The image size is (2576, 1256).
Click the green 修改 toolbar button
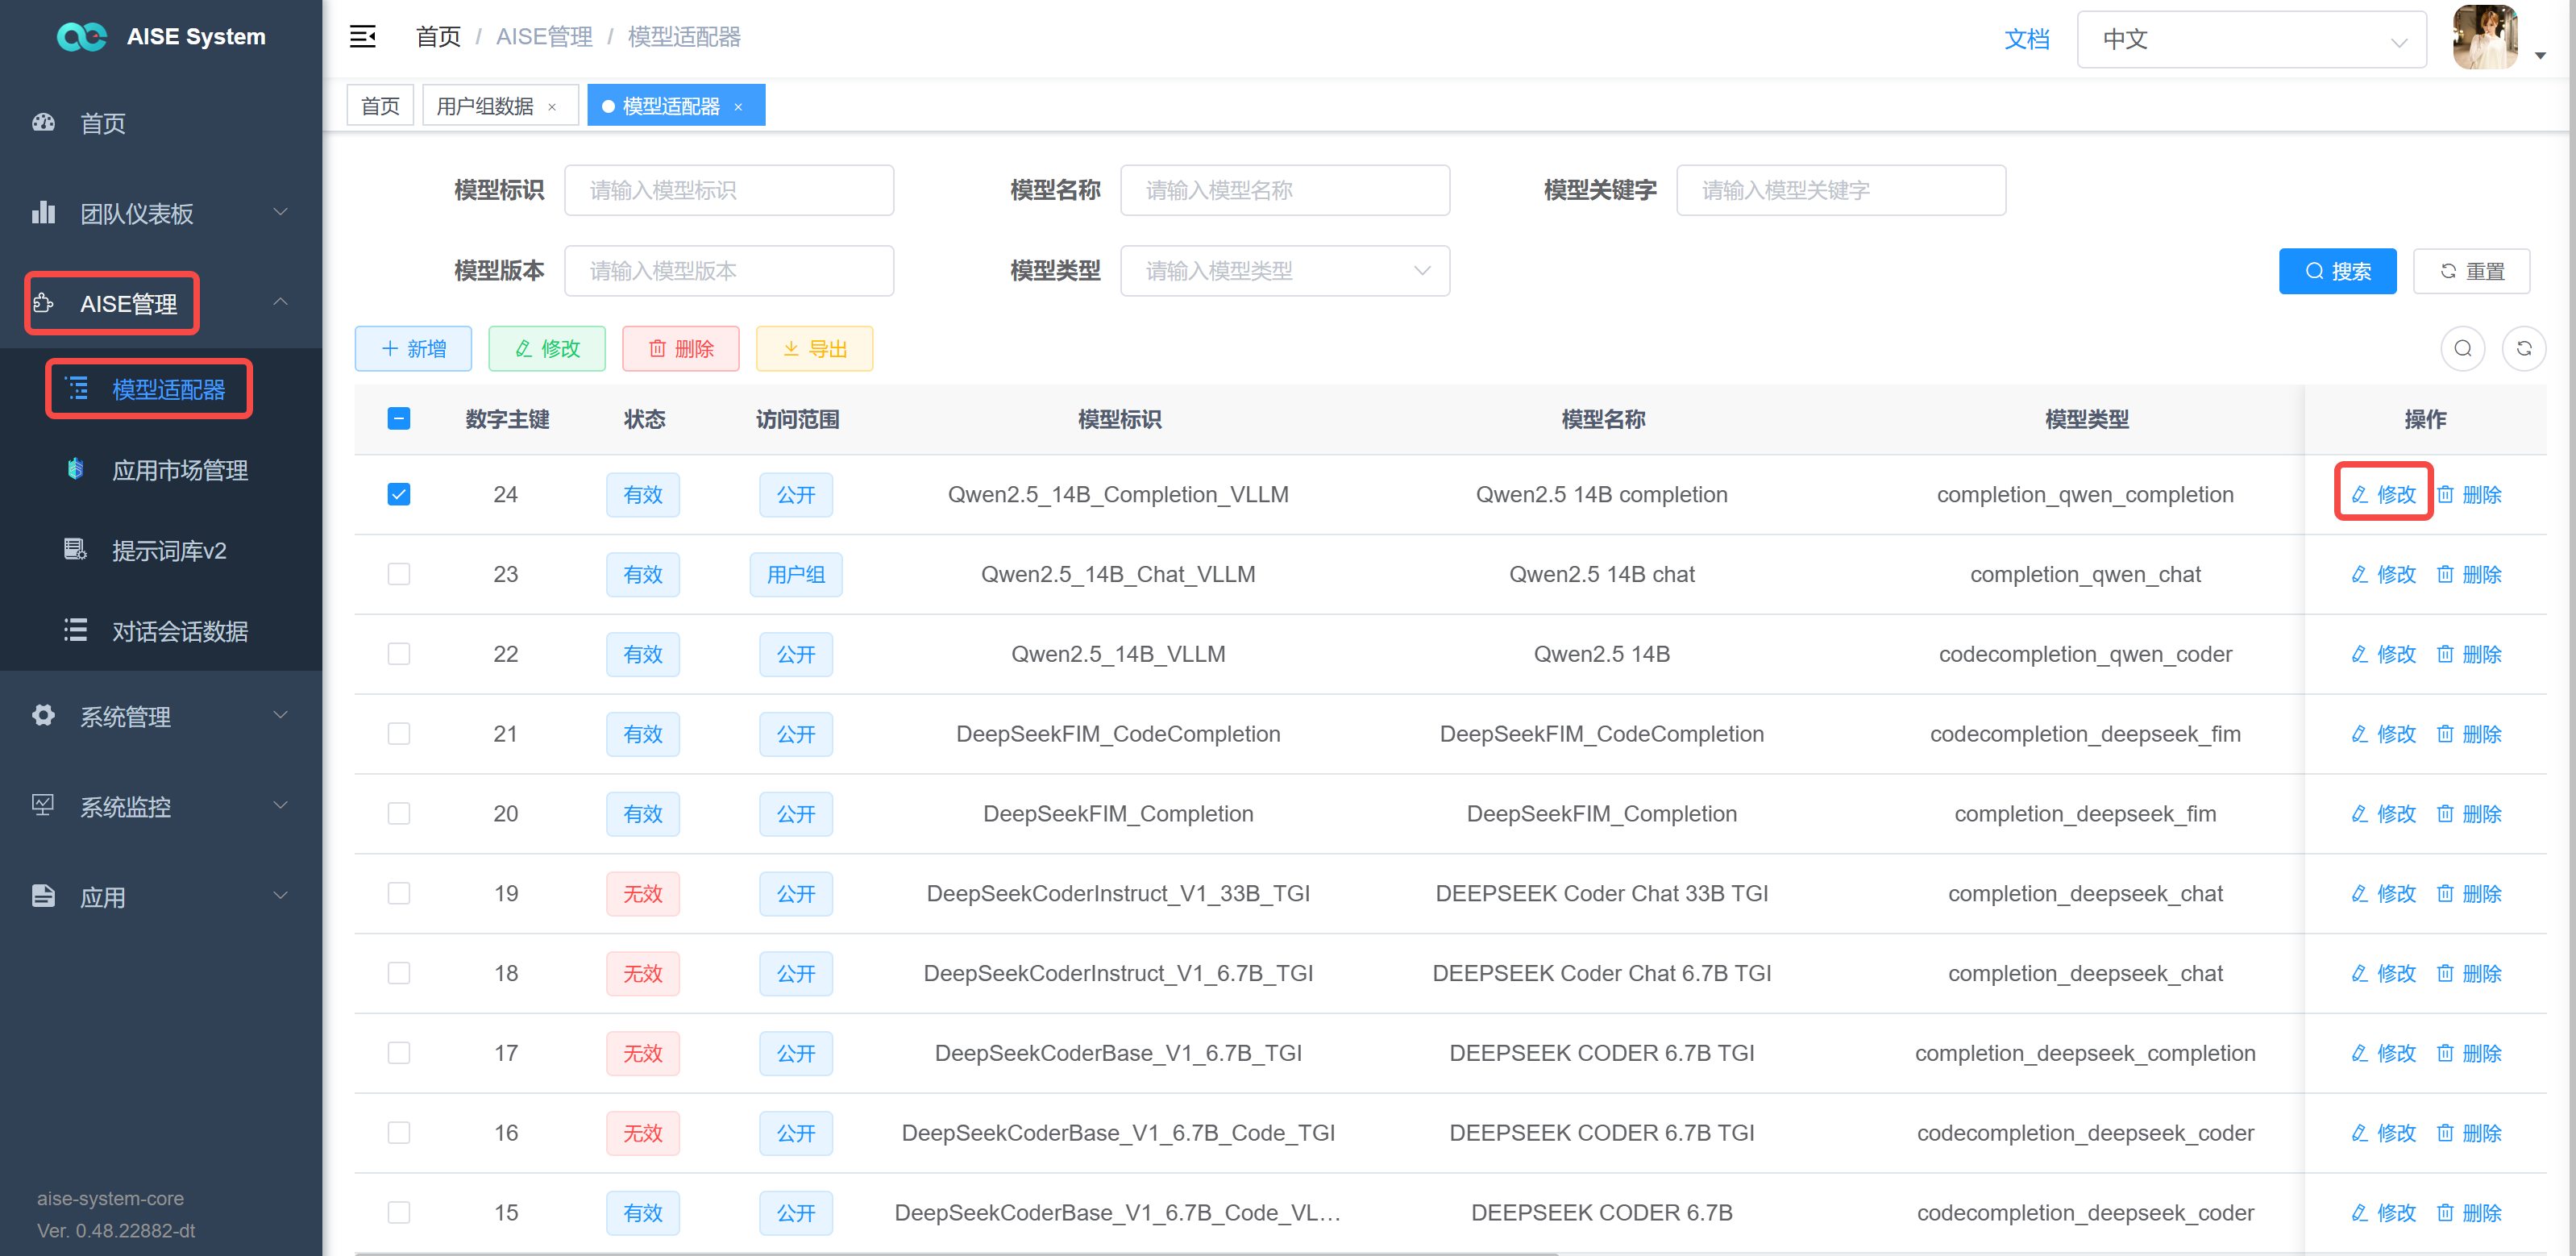[x=547, y=348]
